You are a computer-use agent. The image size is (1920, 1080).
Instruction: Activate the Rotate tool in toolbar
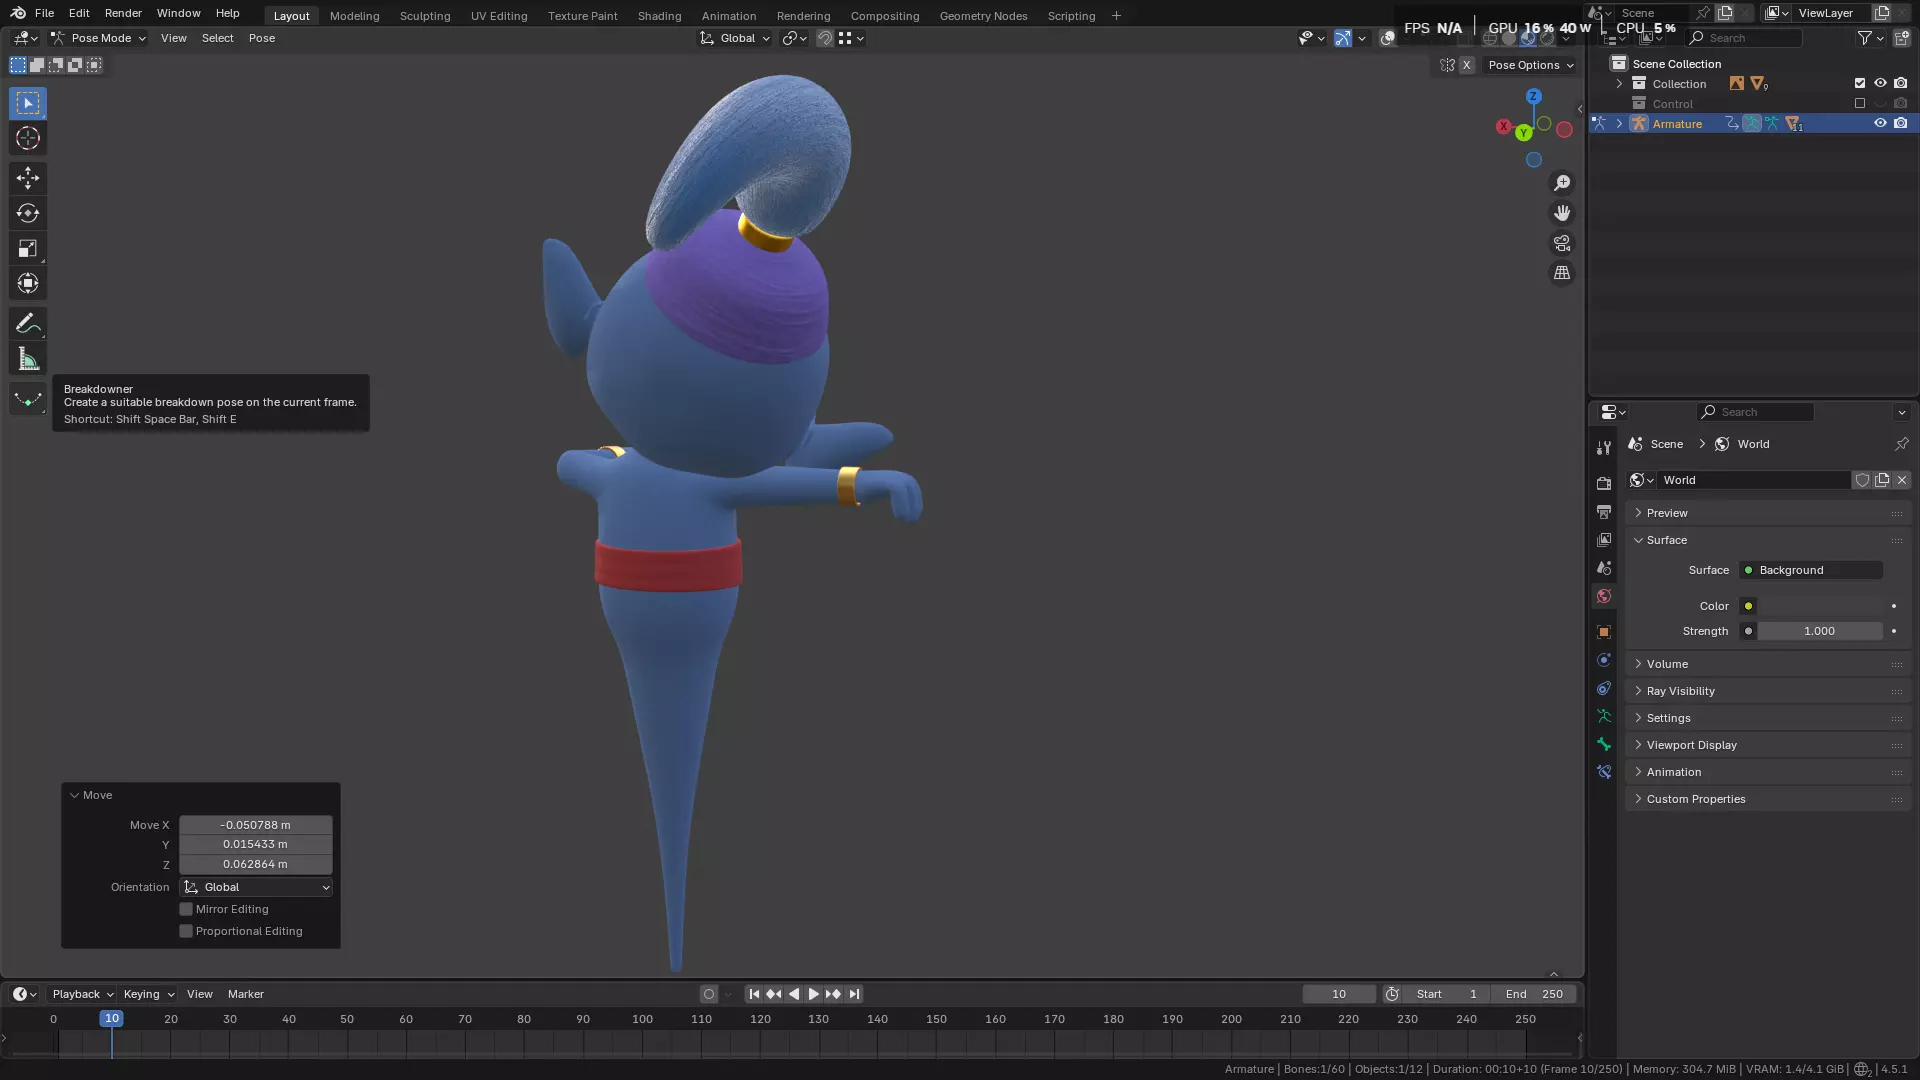click(x=28, y=213)
